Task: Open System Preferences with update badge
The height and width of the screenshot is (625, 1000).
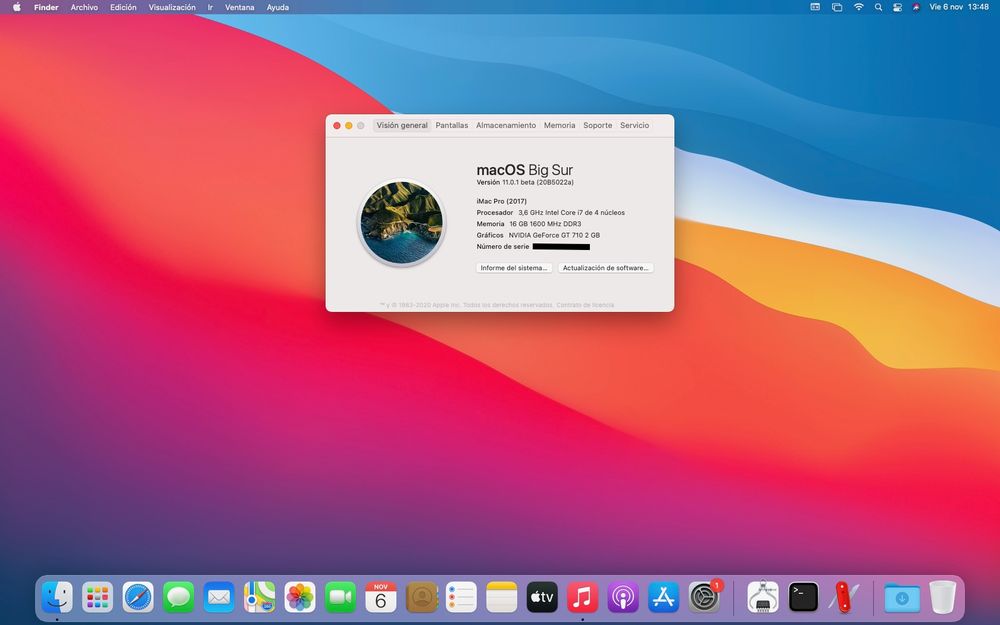Action: [x=705, y=598]
